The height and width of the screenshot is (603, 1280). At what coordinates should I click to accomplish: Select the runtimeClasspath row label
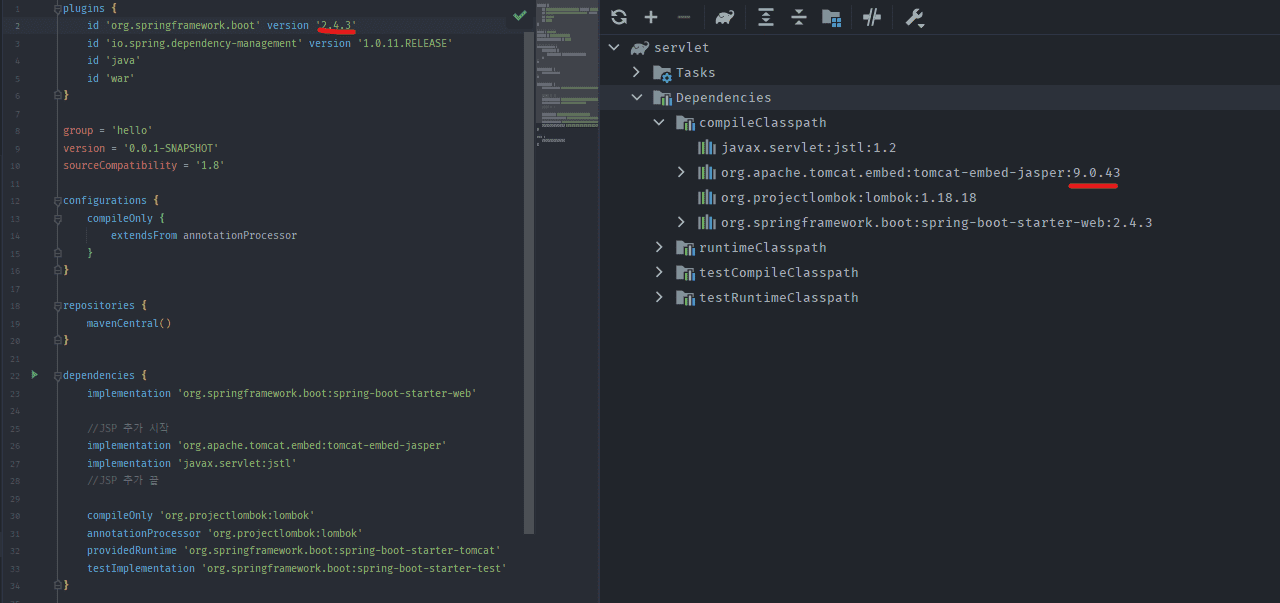[762, 248]
